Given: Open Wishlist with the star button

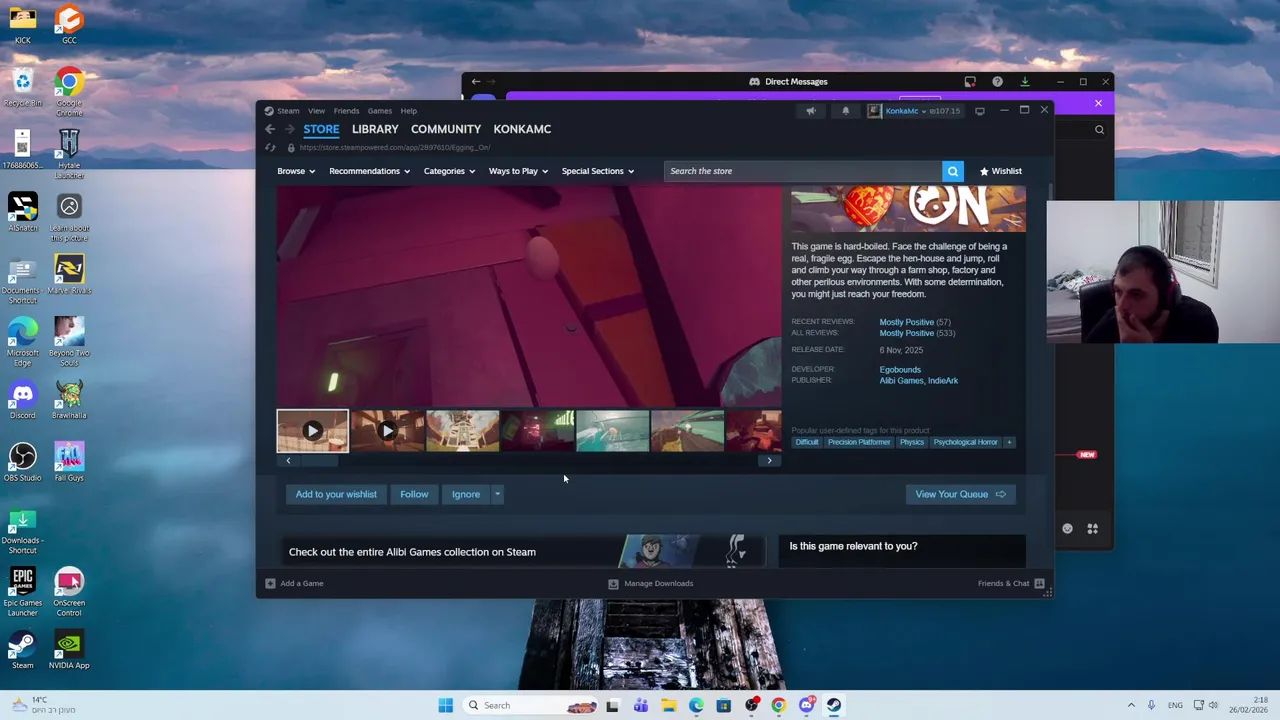Looking at the screenshot, I should pyautogui.click(x=1000, y=171).
